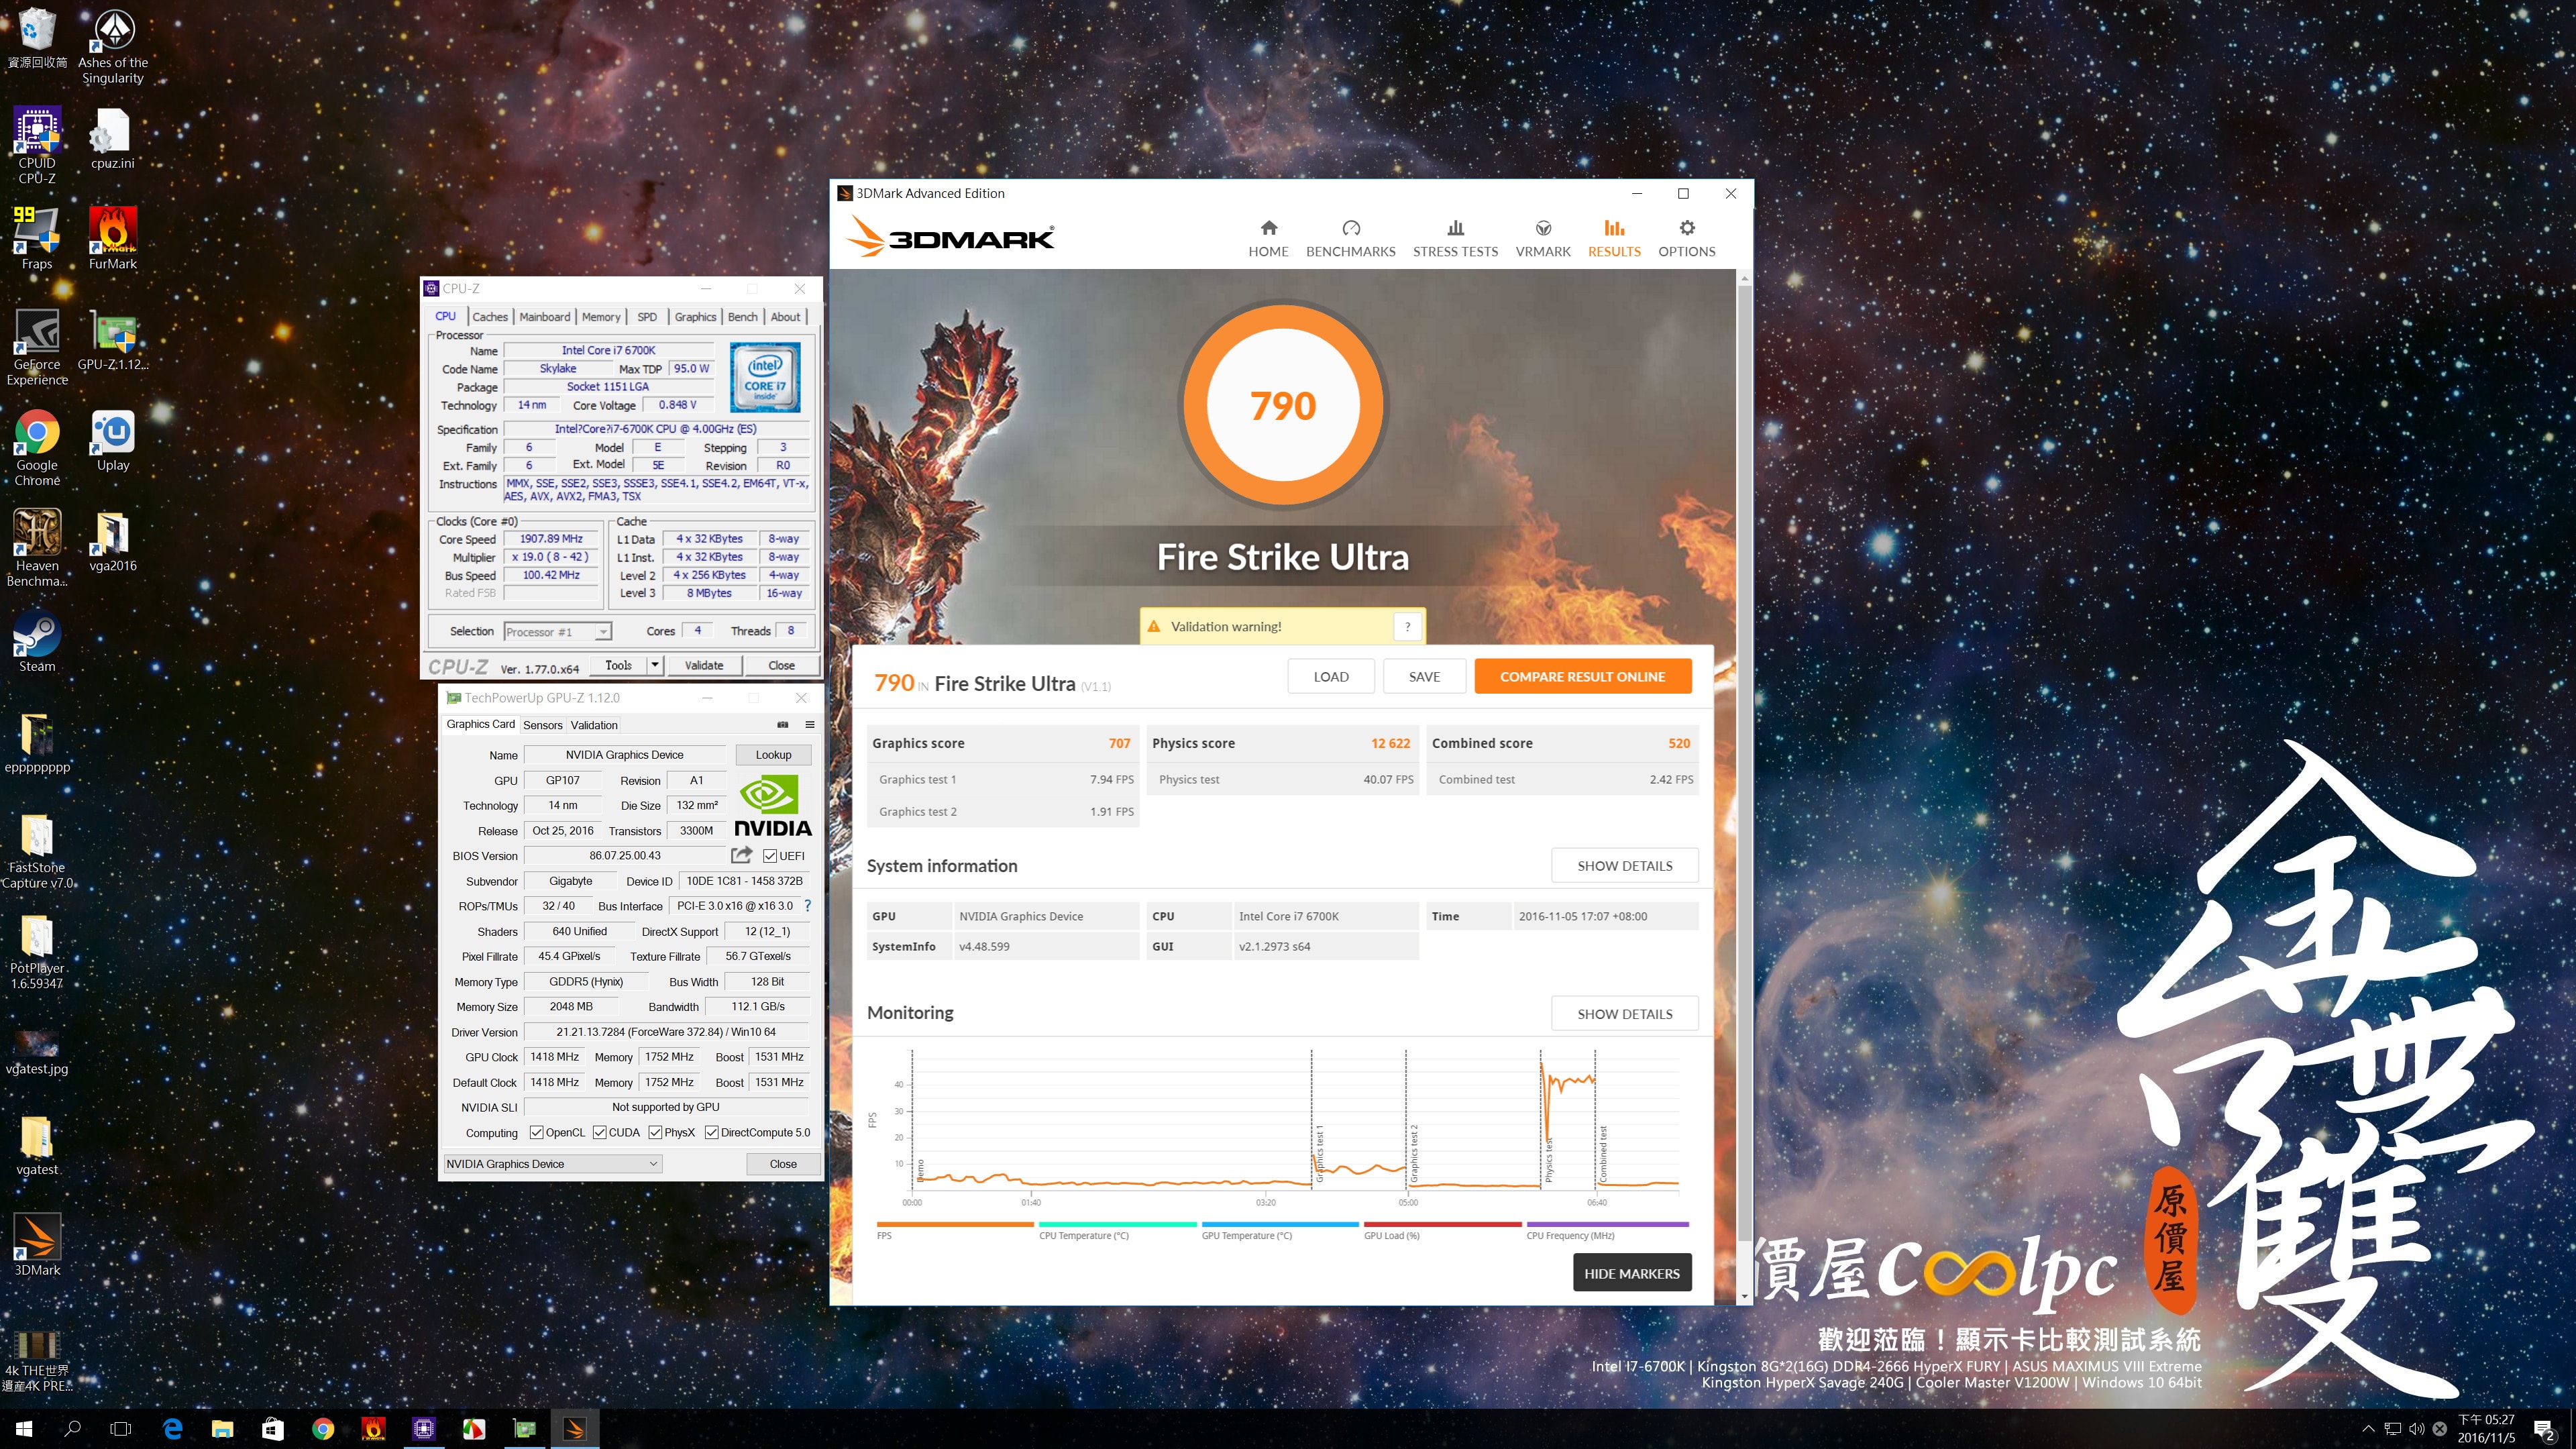Switch to the Sensors tab in GPU-Z
Viewport: 2576px width, 1449px height.
pos(543,725)
